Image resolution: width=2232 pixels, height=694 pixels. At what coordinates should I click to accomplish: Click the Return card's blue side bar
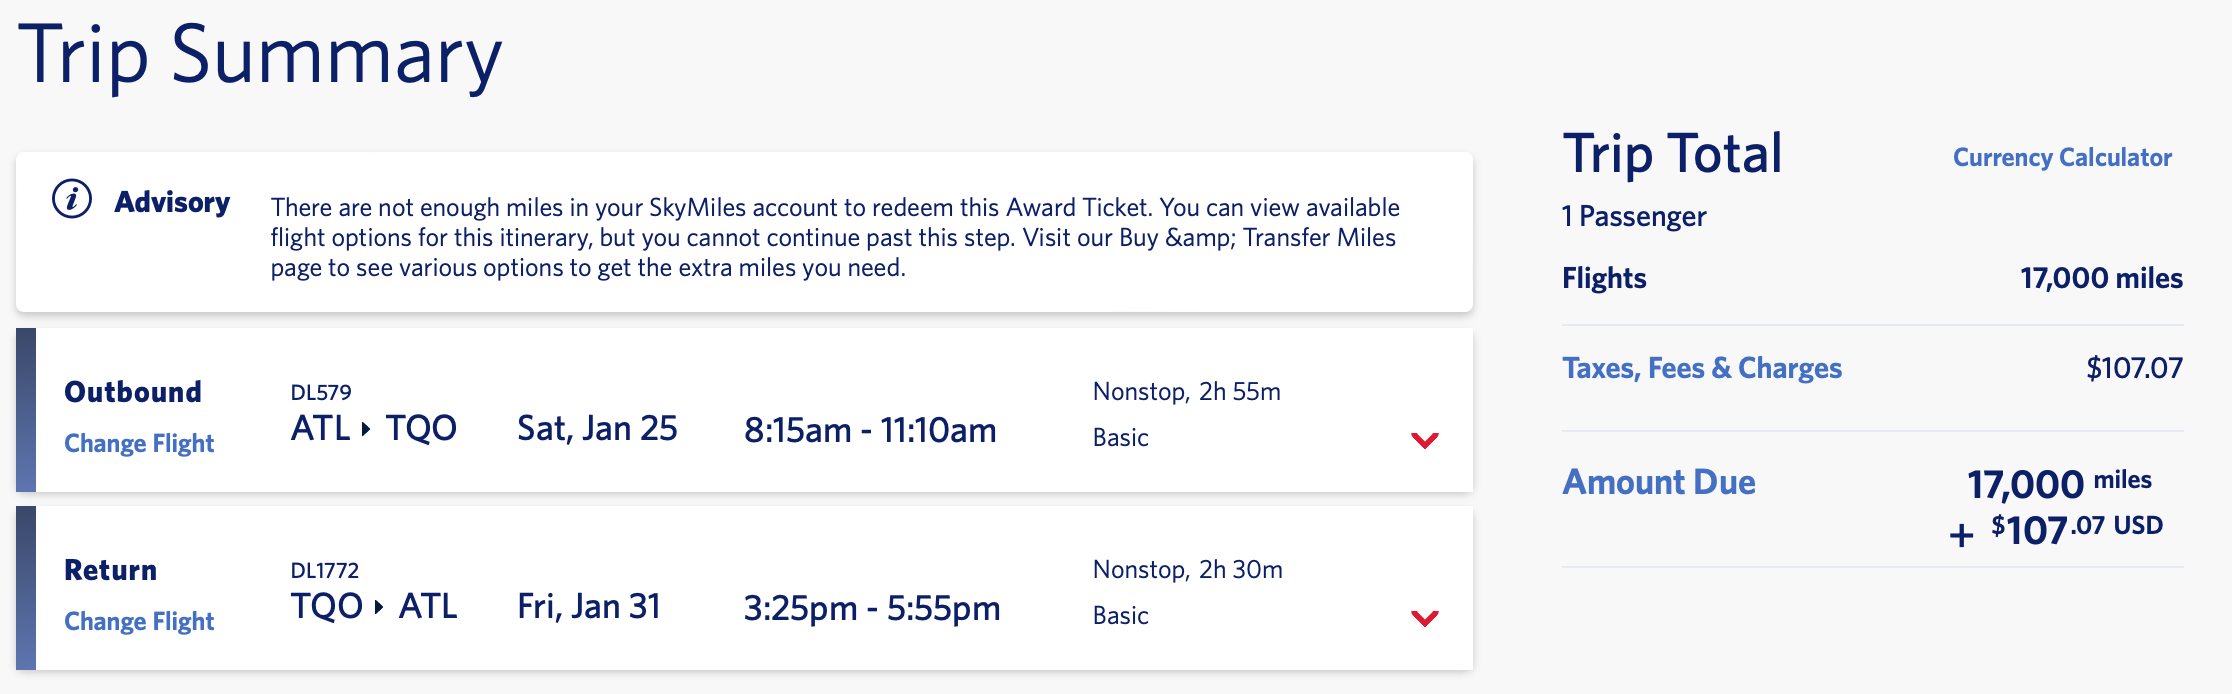(x=26, y=588)
